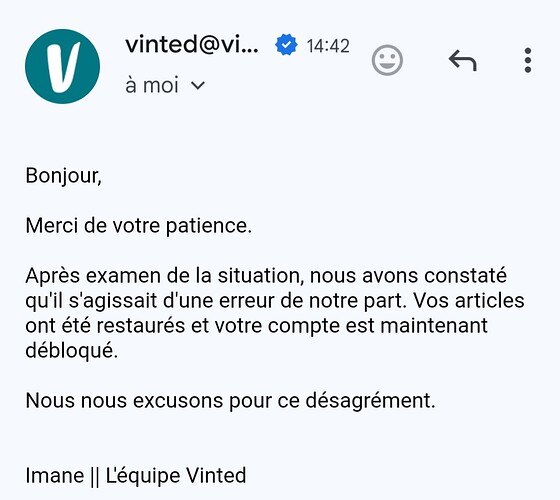Click the line starting "ont été restaurés"
The image size is (560, 500).
coord(256,326)
